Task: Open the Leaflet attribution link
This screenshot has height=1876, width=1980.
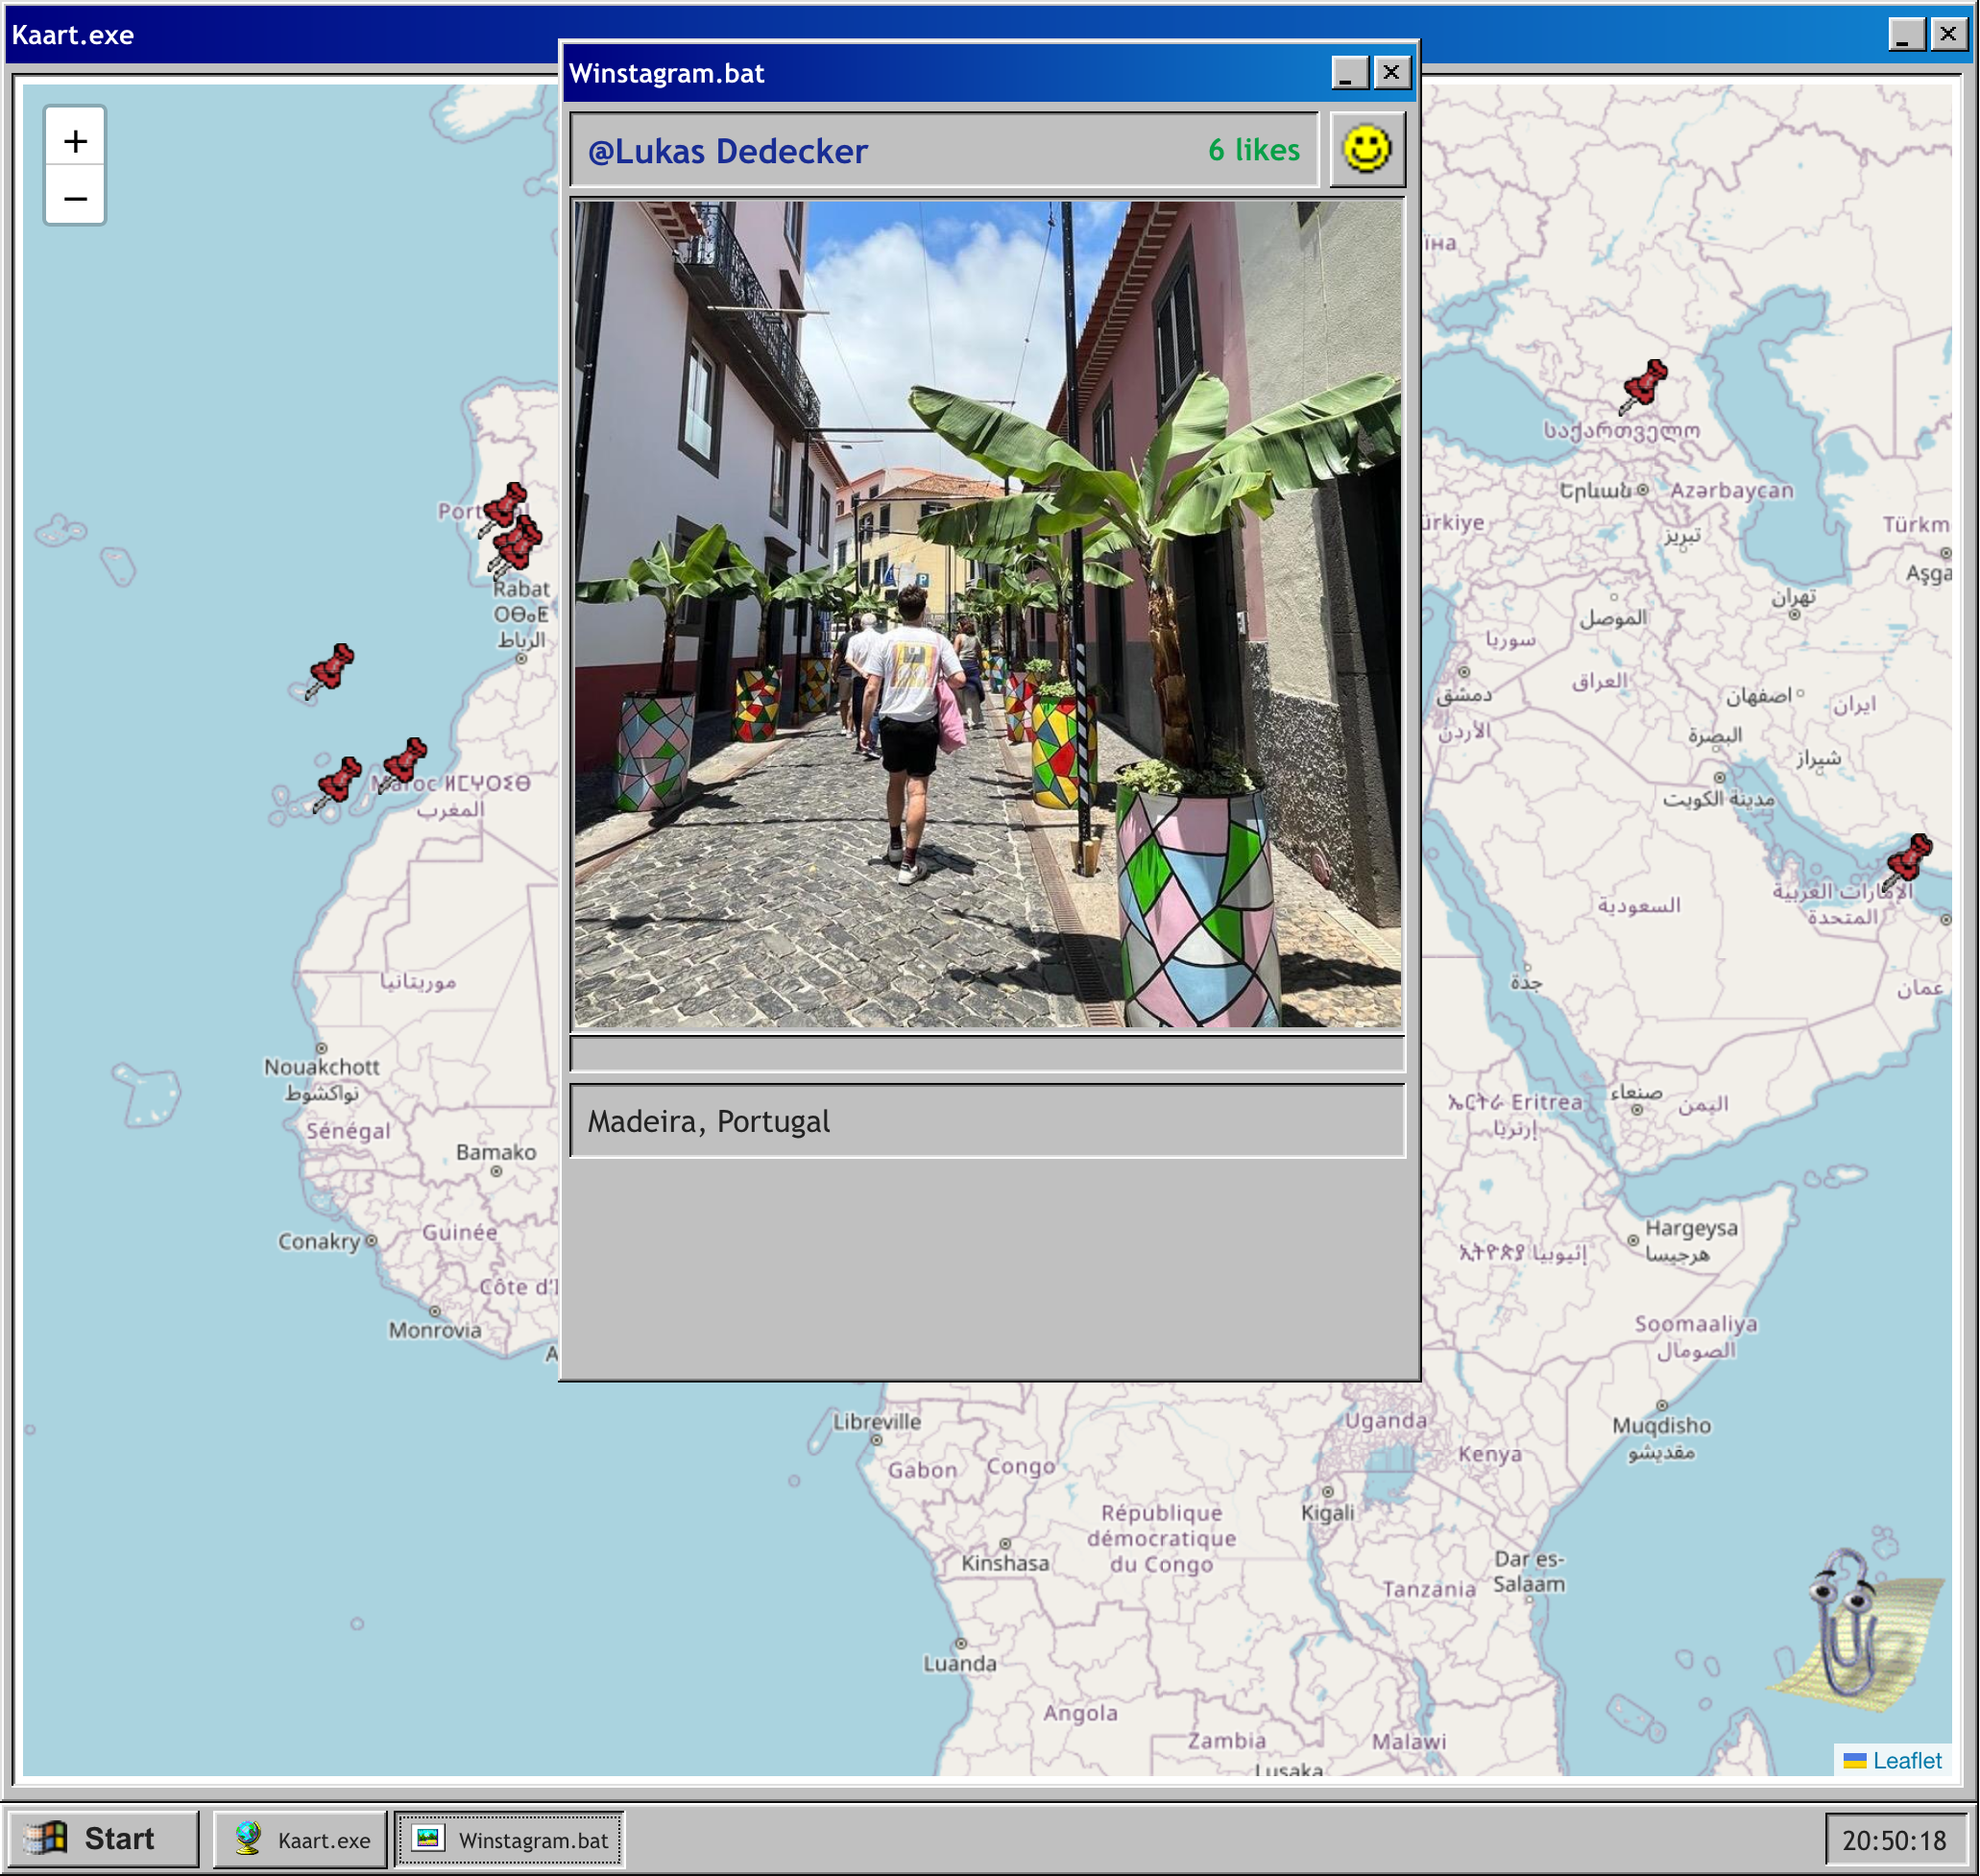Action: point(1906,1760)
